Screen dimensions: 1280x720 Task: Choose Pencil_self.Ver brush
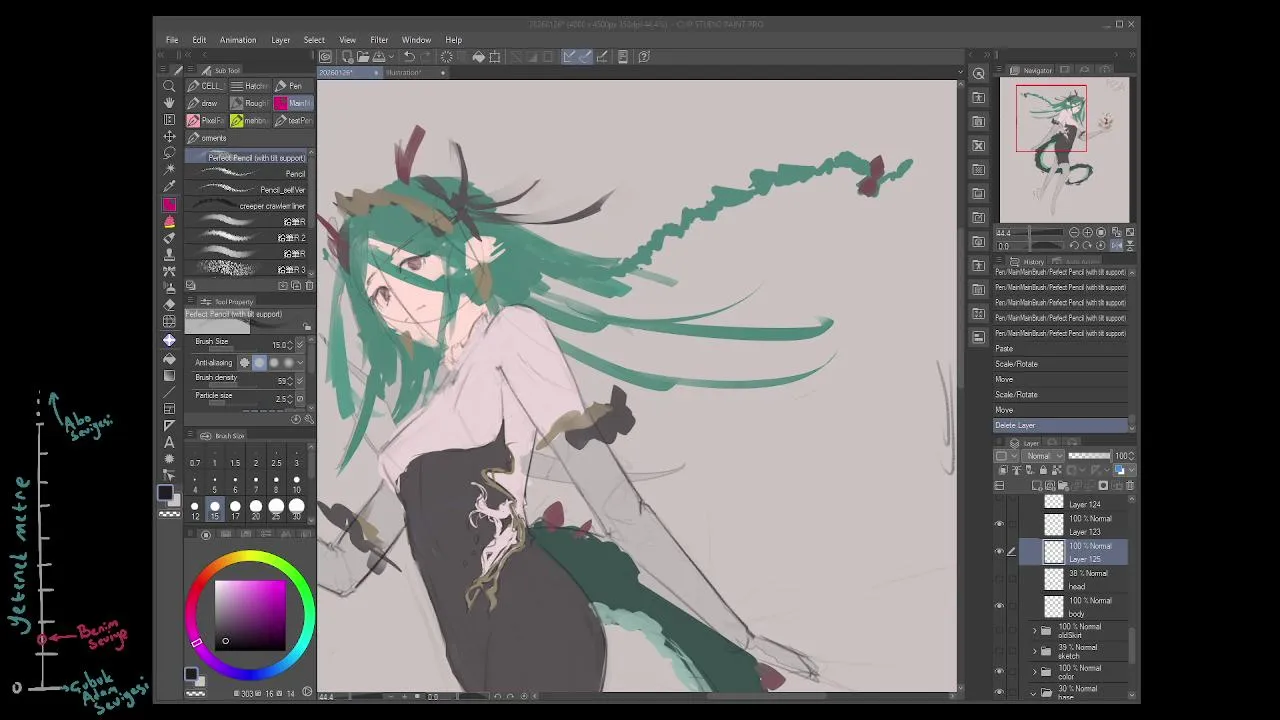[248, 190]
